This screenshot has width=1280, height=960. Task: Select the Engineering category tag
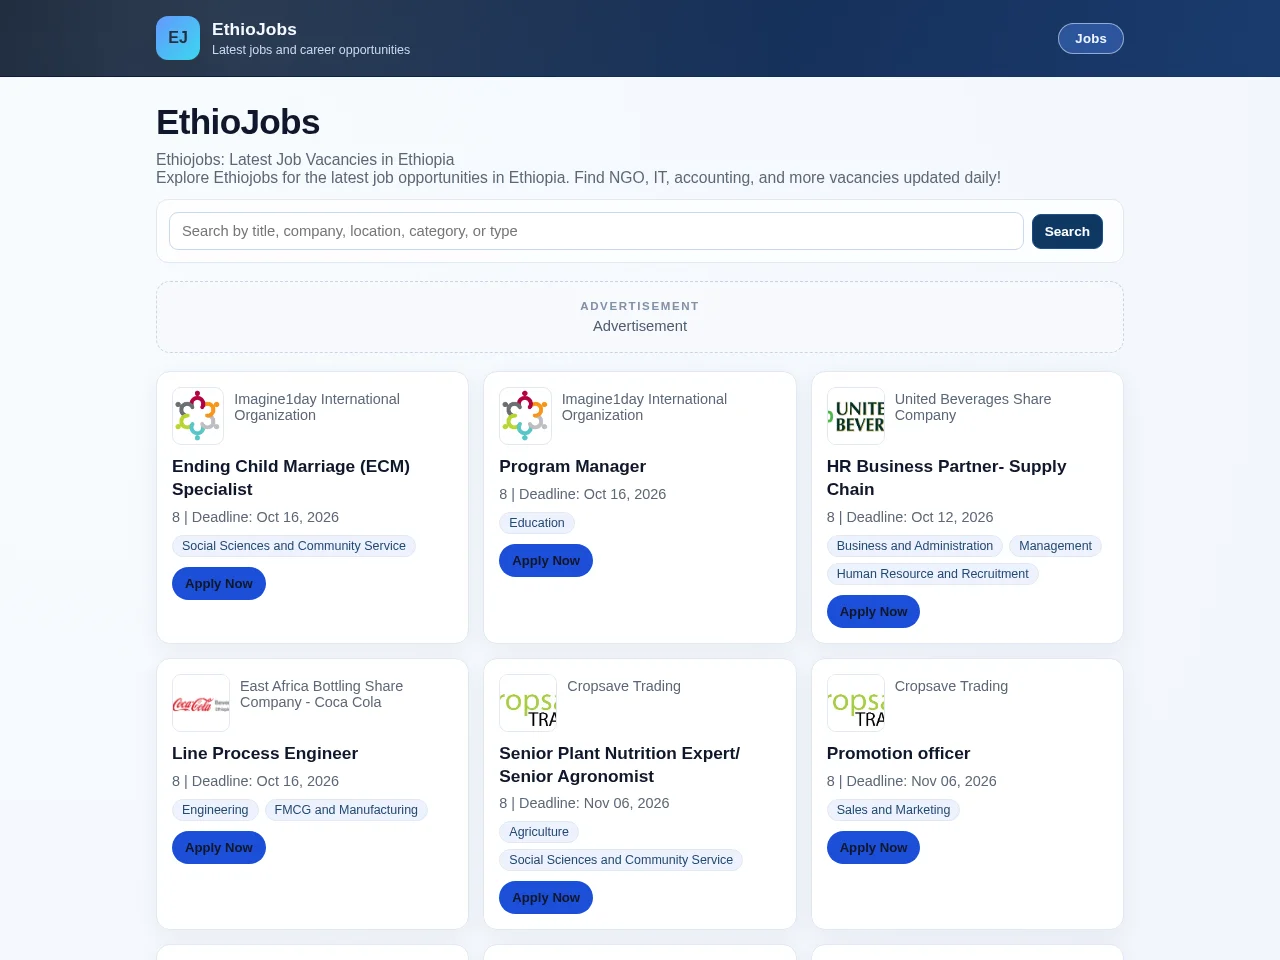(x=215, y=810)
